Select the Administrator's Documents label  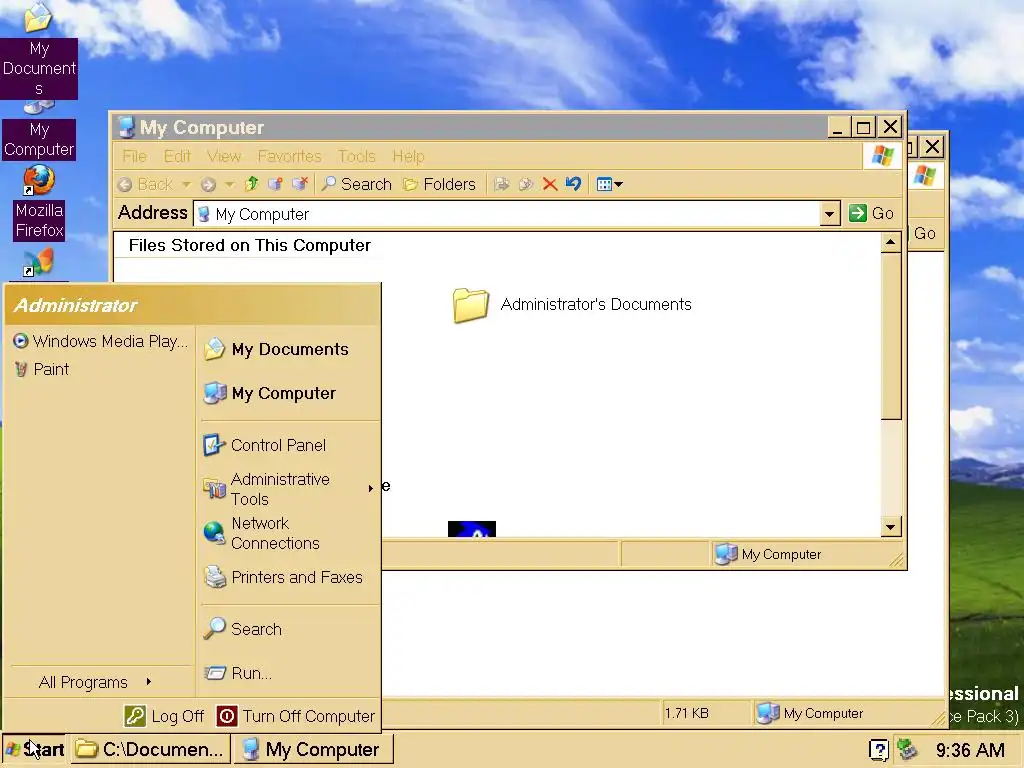pyautogui.click(x=596, y=304)
